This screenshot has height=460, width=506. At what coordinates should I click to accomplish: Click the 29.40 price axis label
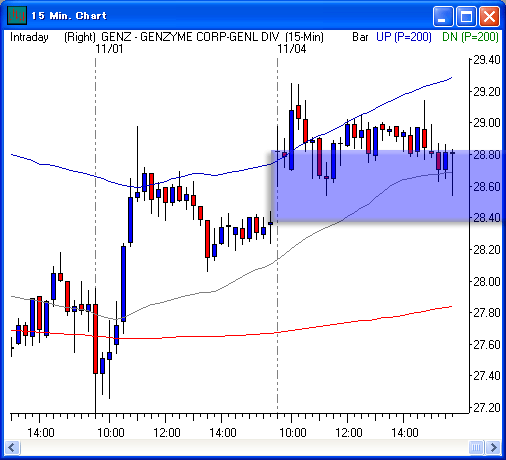[x=487, y=60]
